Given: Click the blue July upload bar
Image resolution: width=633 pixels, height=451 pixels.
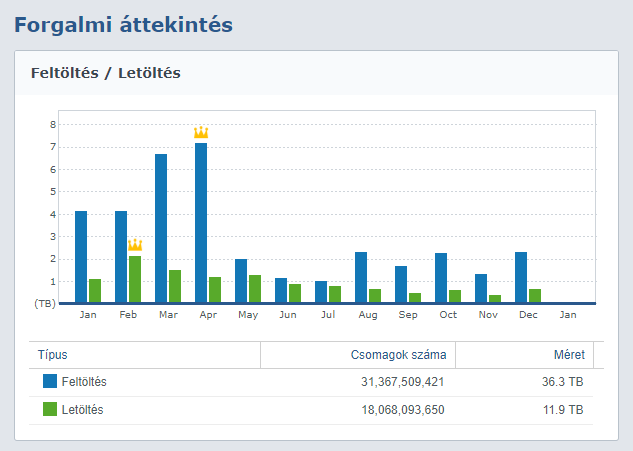Looking at the screenshot, I should tap(321, 292).
